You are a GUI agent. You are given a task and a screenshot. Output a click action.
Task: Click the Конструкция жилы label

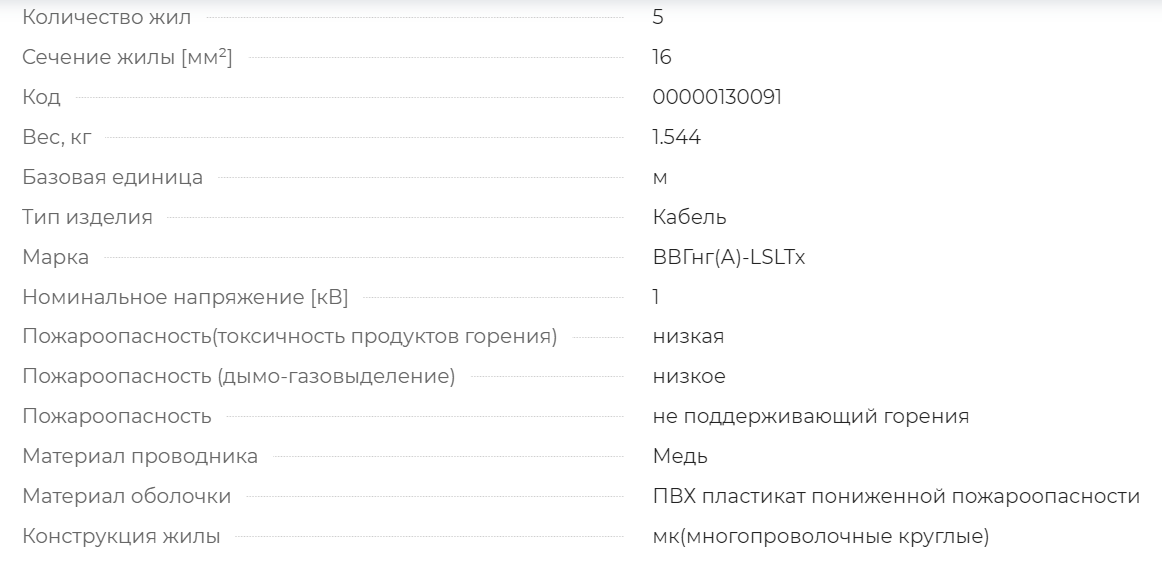tap(121, 536)
